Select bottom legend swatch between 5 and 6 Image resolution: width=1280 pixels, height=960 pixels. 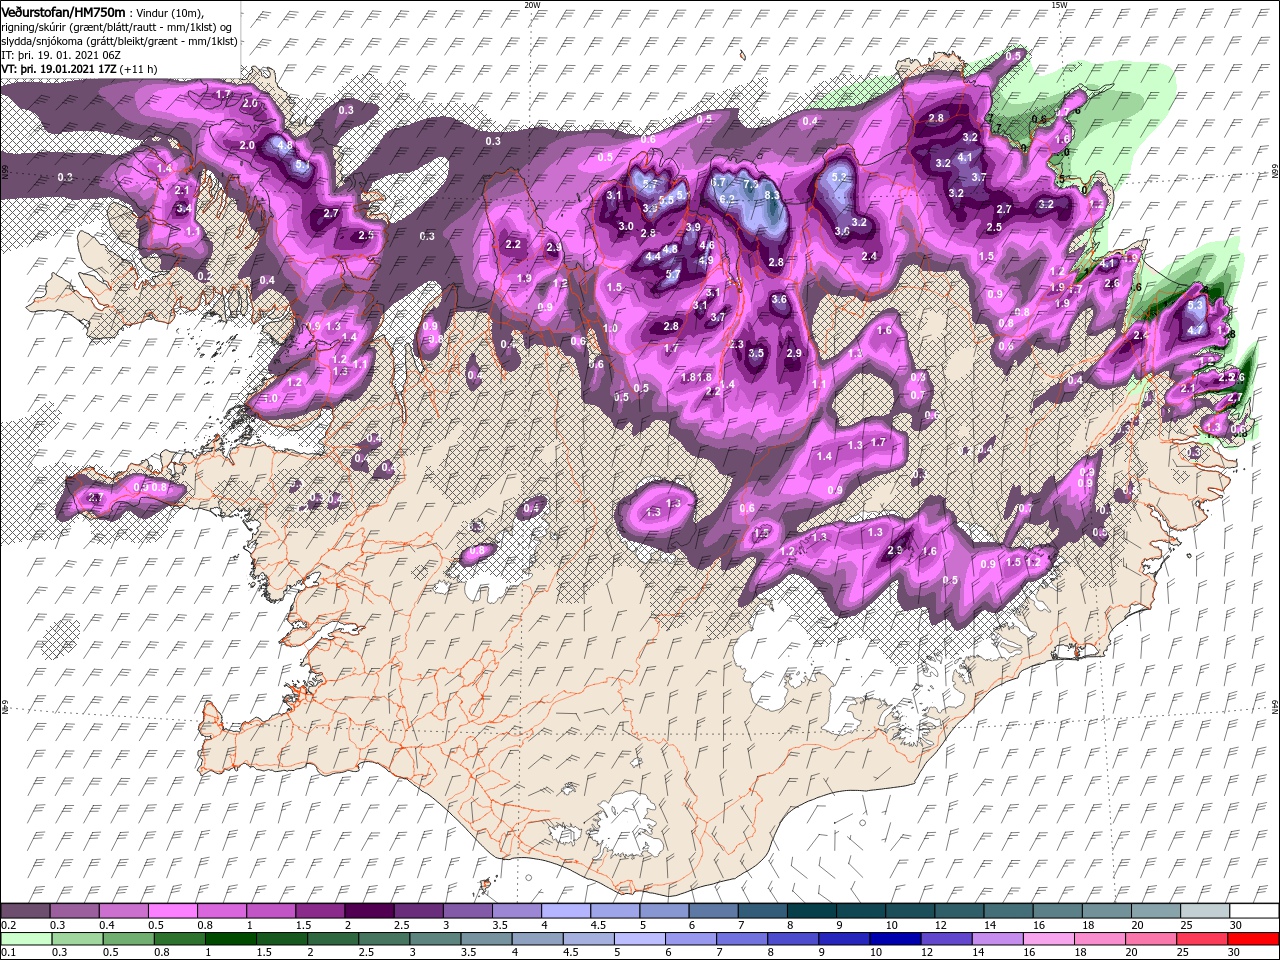tap(641, 938)
